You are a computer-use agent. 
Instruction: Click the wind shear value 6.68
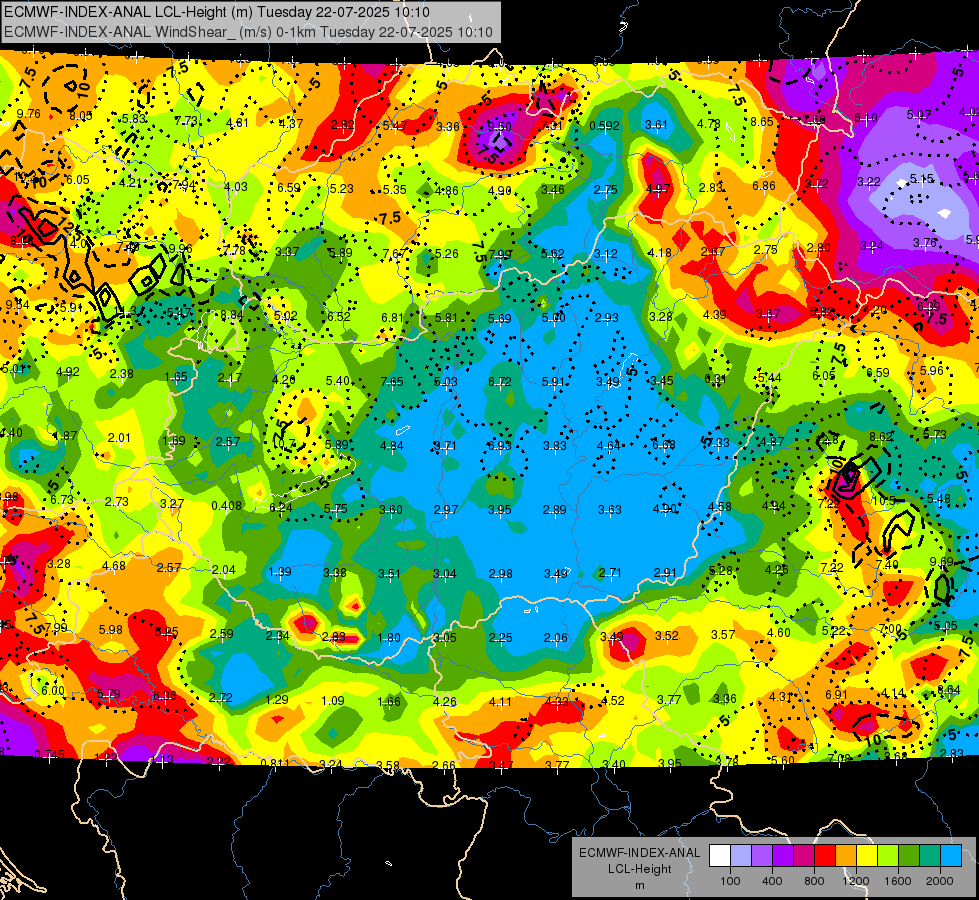point(664,444)
